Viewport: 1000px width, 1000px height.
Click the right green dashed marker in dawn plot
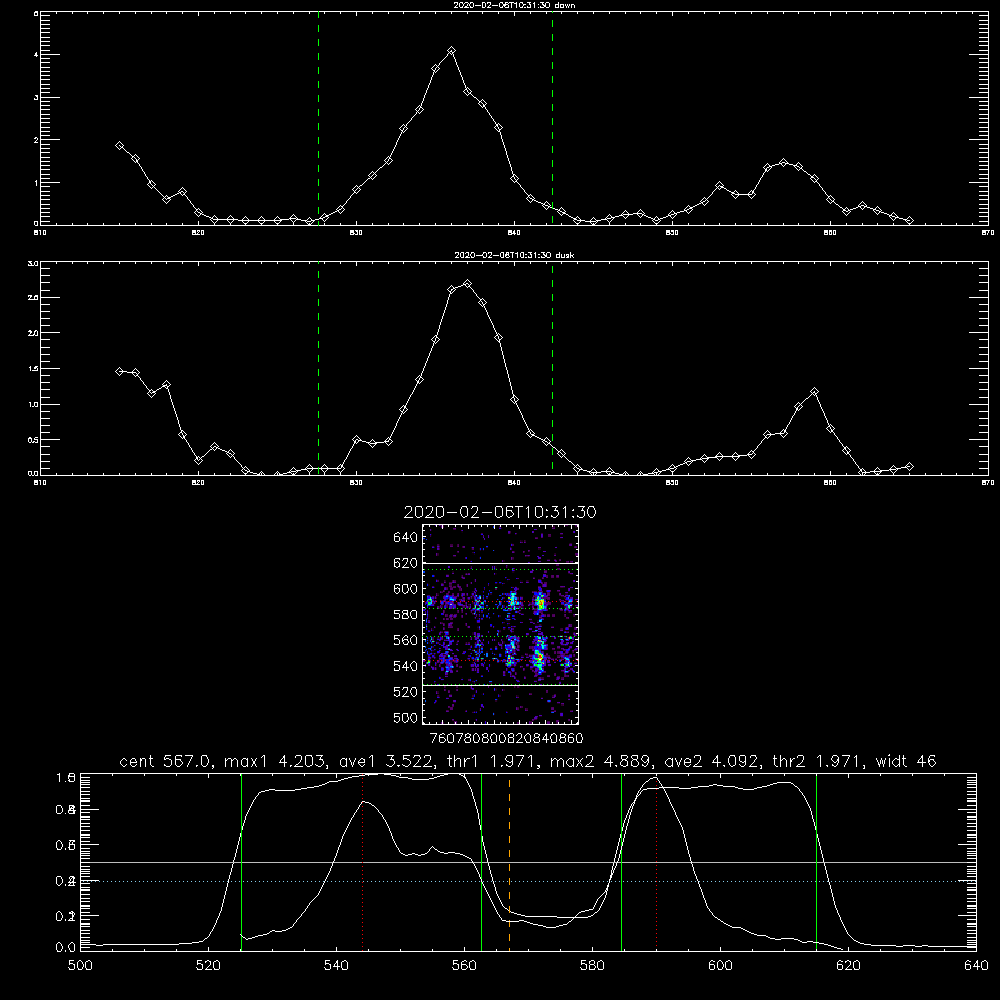point(552,118)
